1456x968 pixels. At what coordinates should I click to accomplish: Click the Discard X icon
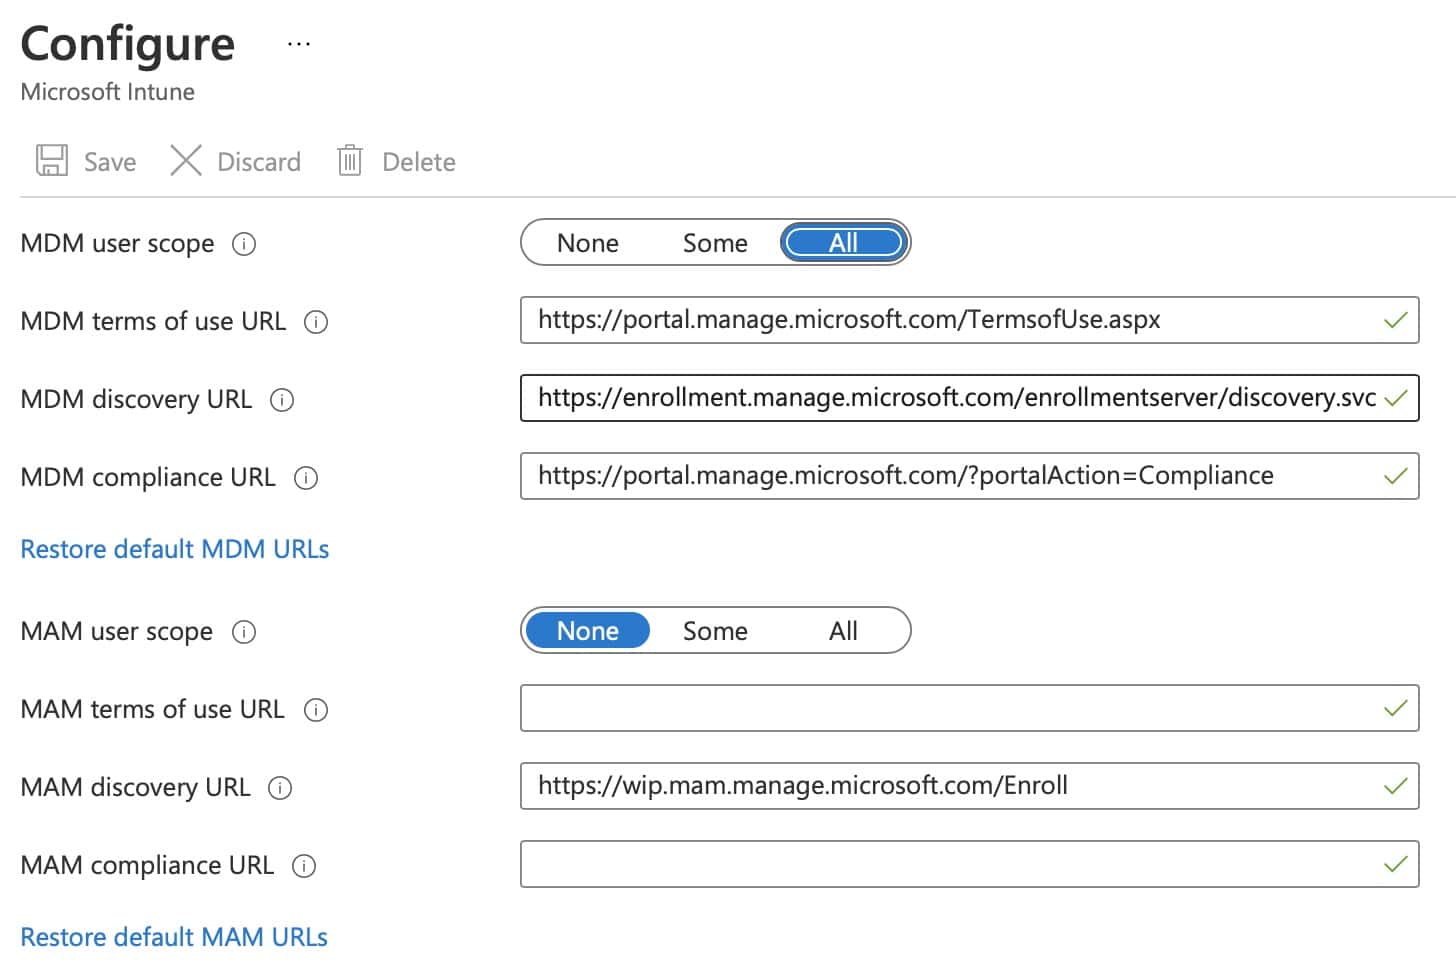coord(186,160)
